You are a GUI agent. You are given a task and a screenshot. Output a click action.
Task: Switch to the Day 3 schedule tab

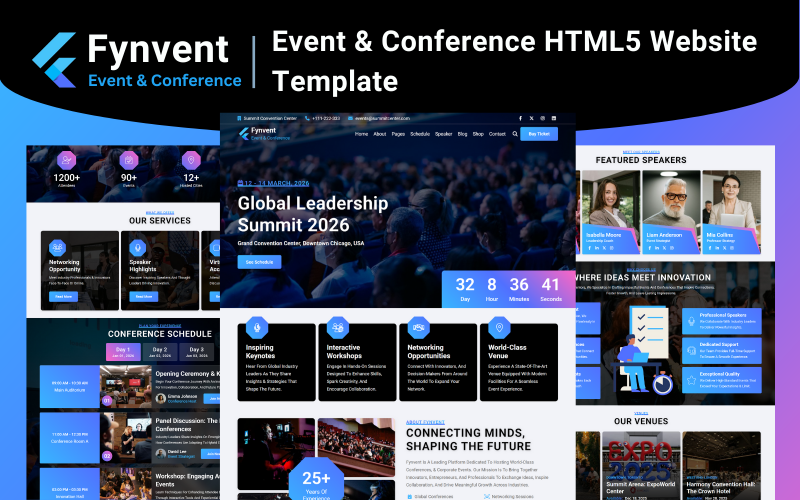coord(196,352)
